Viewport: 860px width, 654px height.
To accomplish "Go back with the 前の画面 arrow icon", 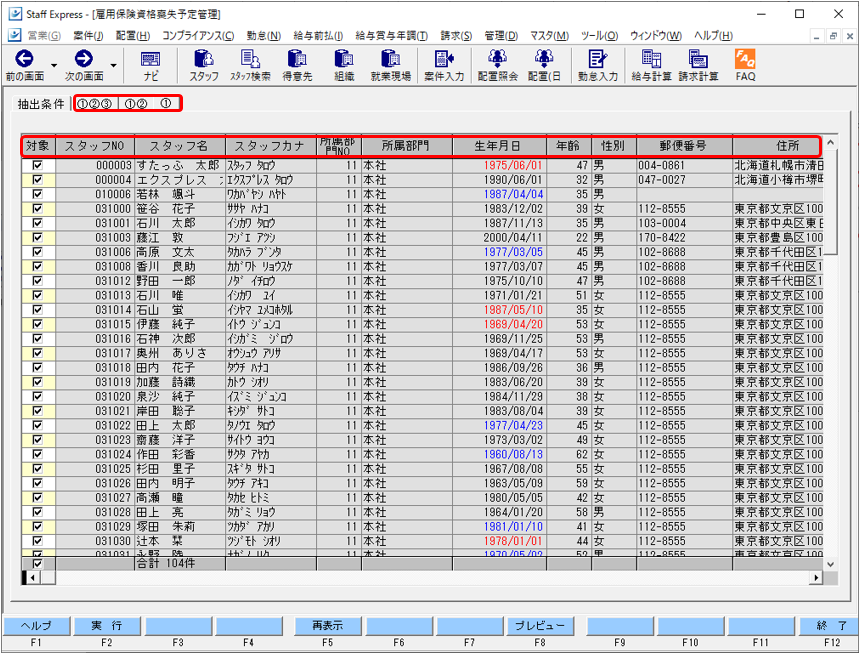I will tap(24, 59).
